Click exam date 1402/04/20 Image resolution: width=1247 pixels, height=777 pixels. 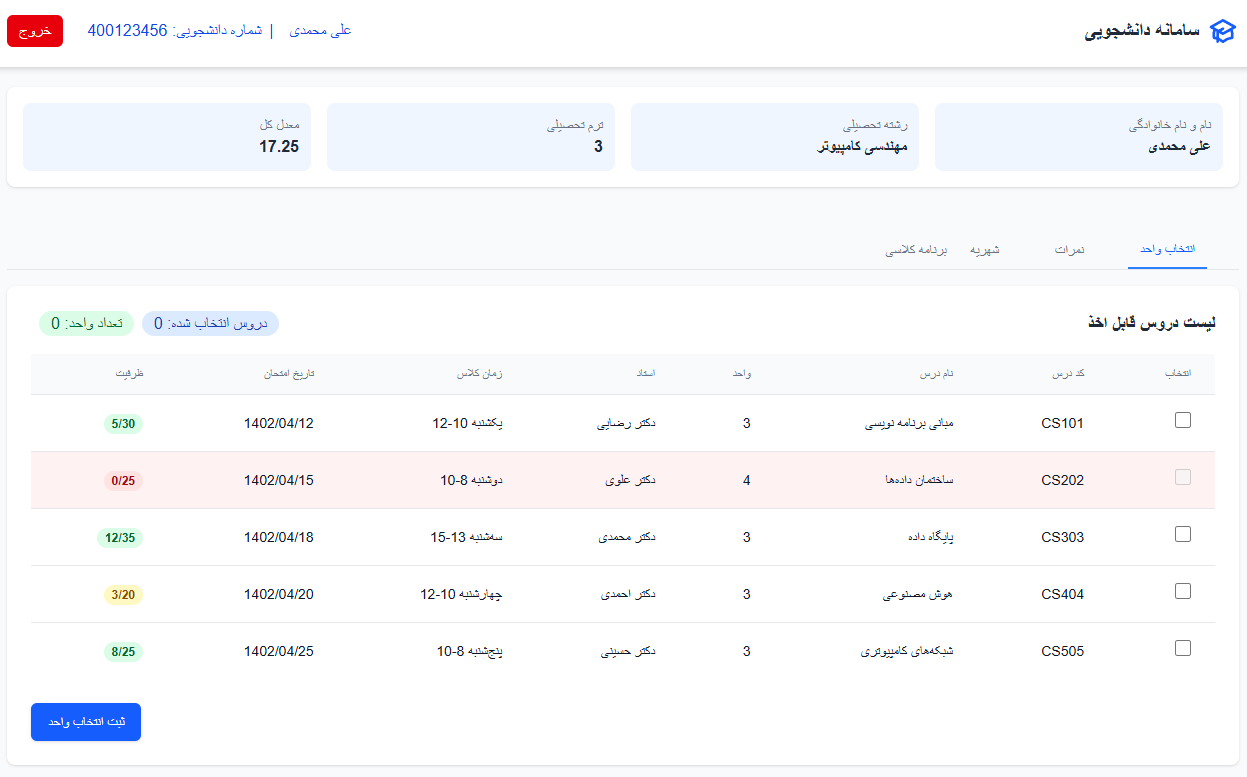279,594
